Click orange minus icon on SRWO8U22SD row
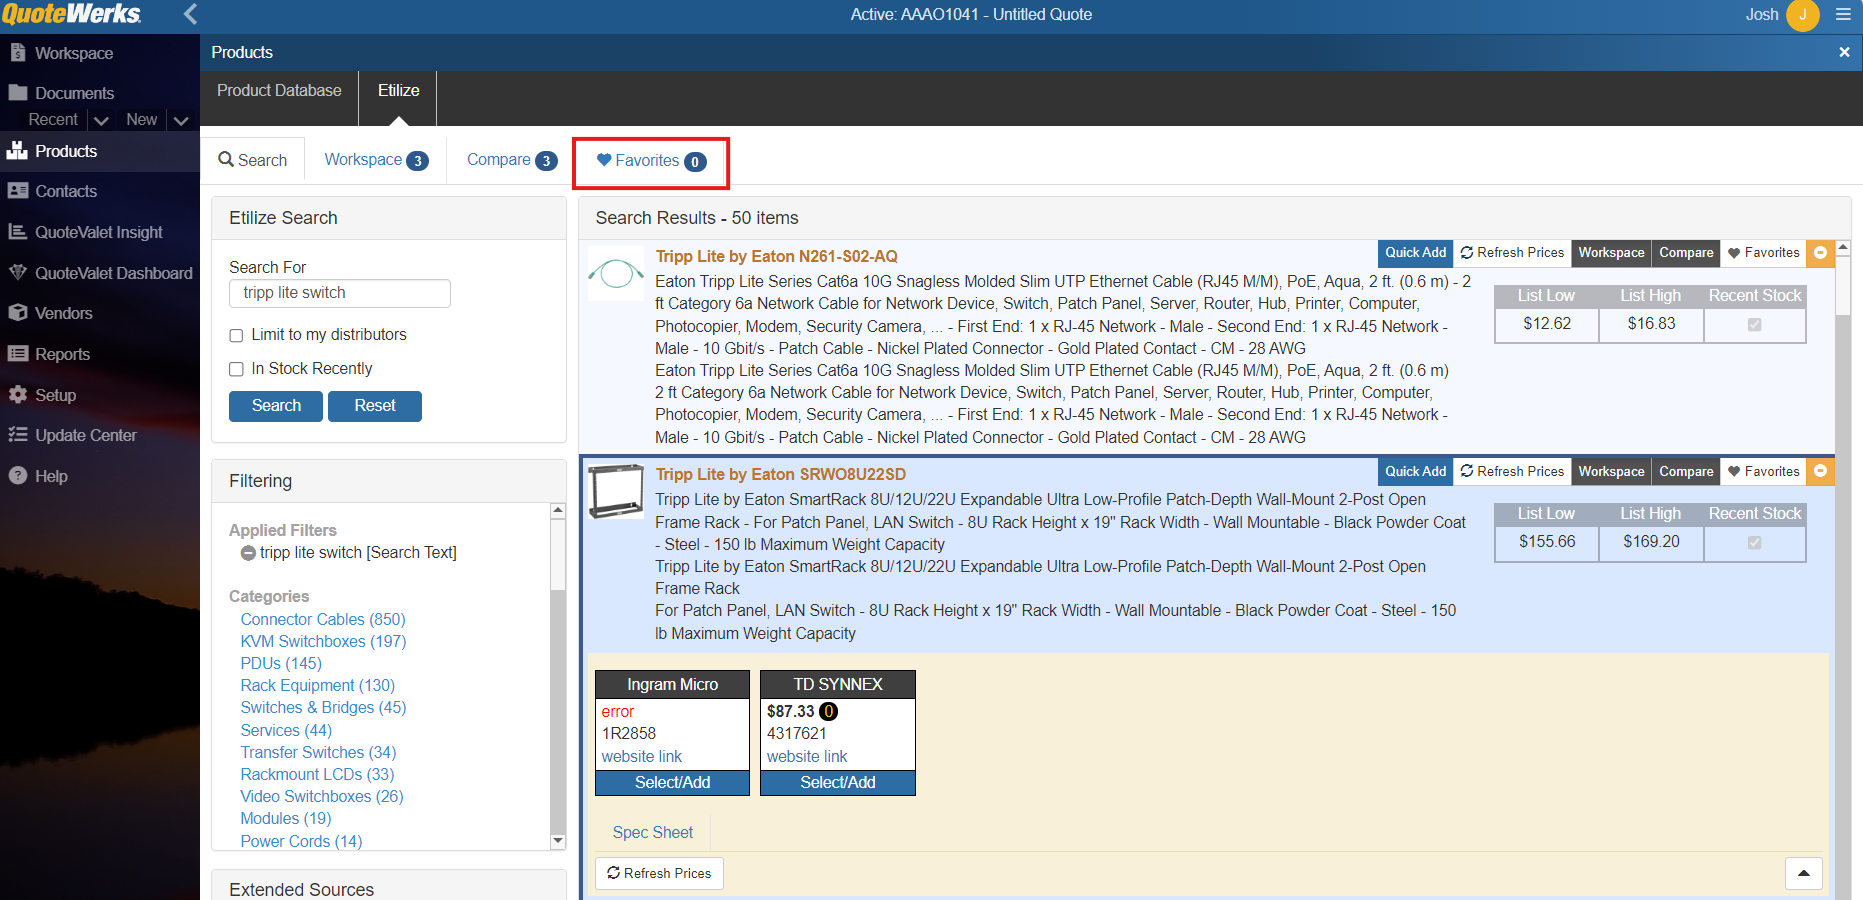This screenshot has height=900, width=1863. 1820,471
